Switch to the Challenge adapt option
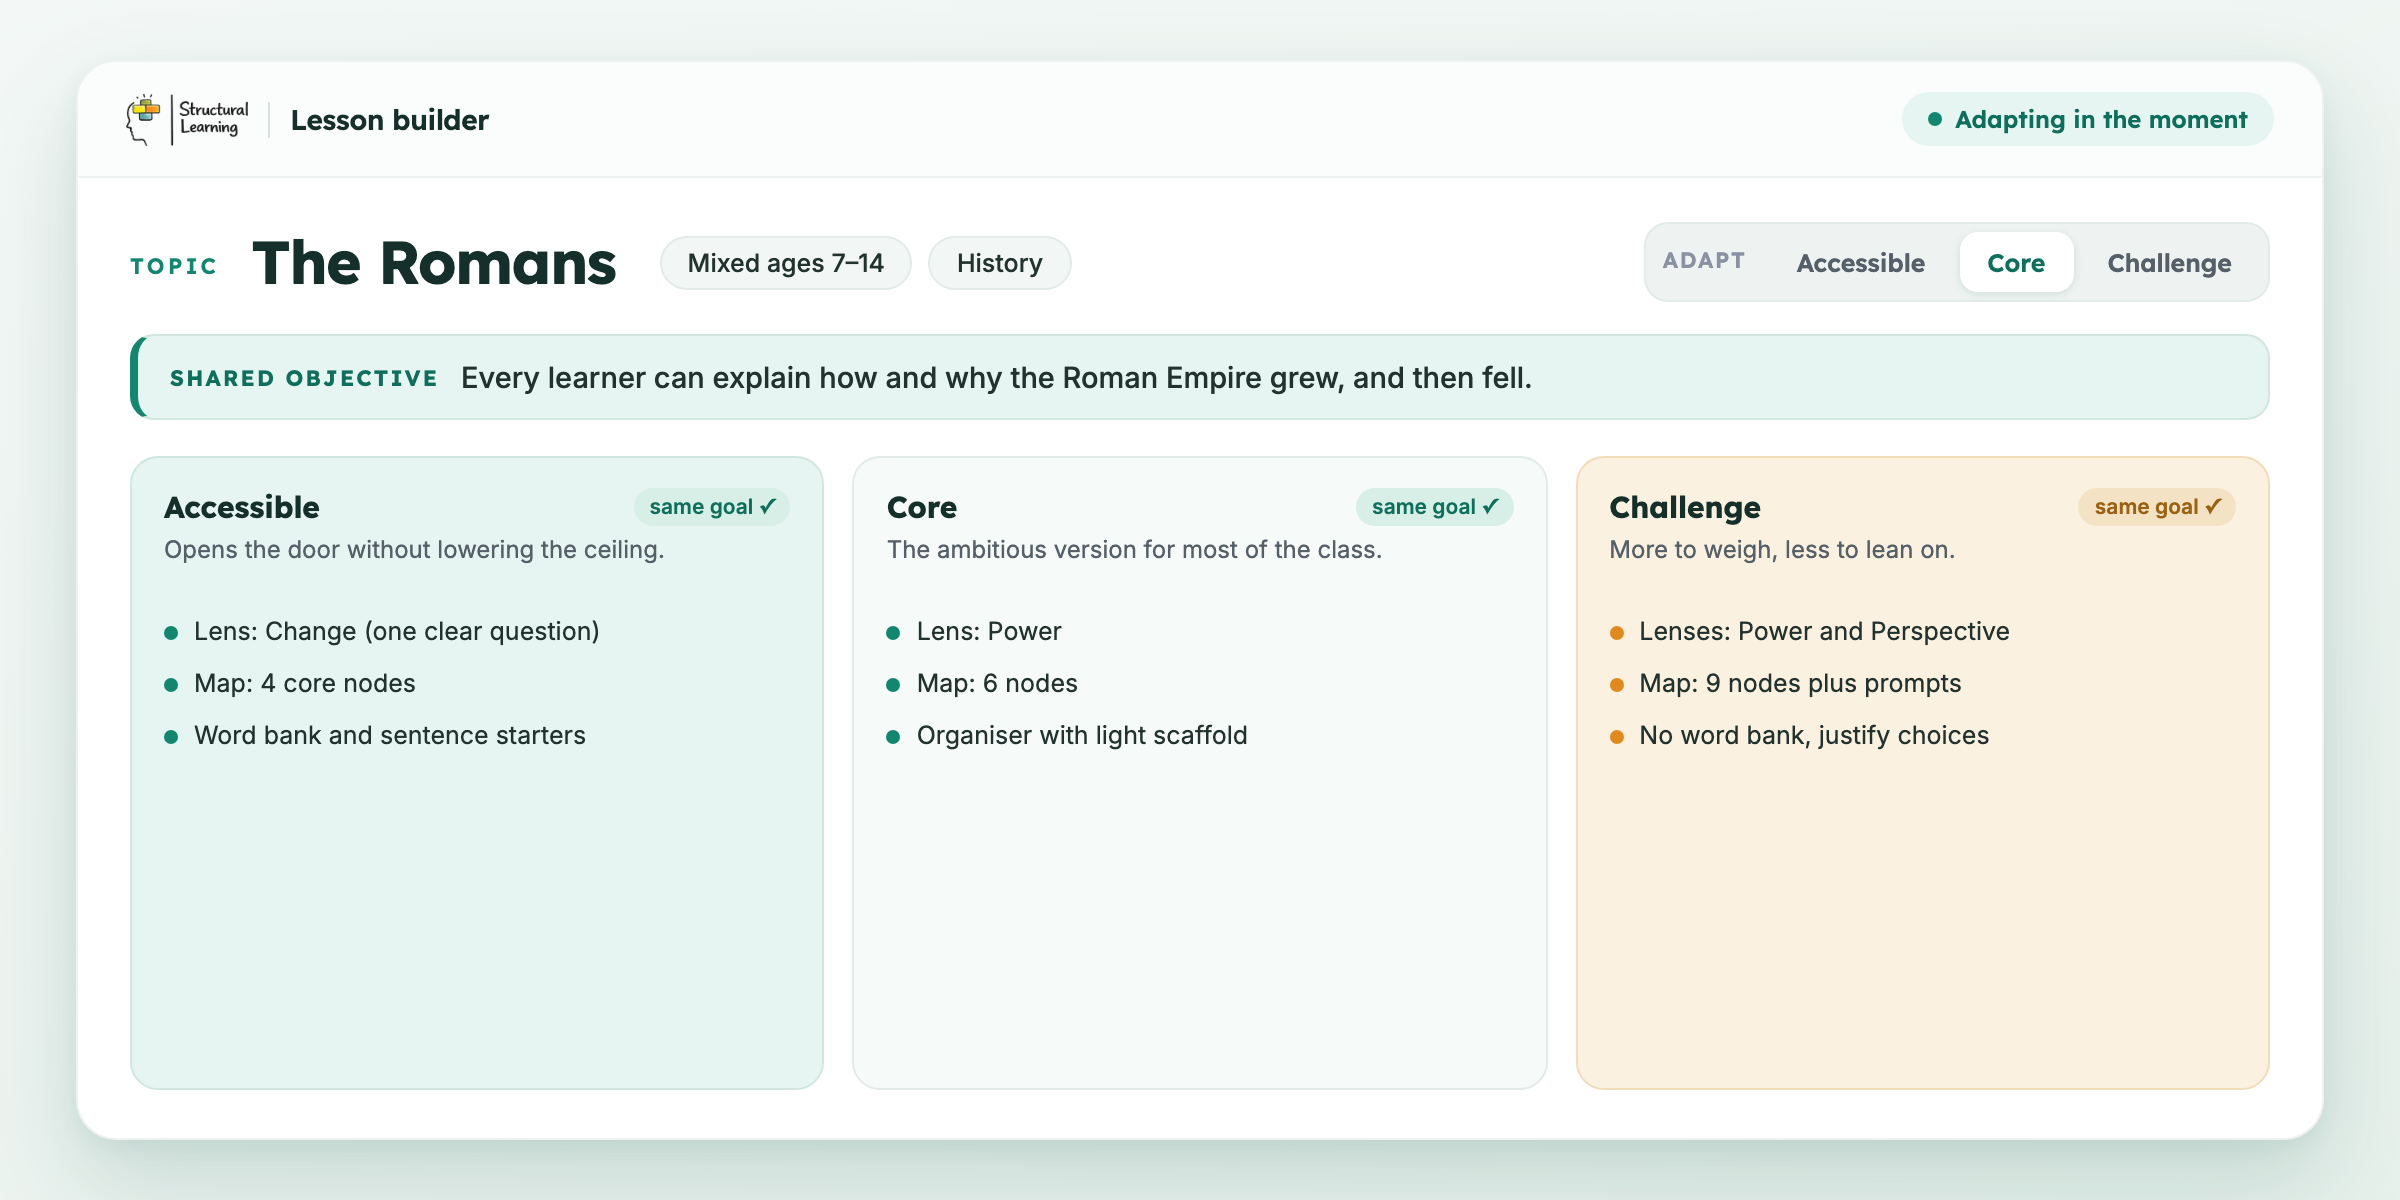The image size is (2400, 1200). click(2169, 263)
